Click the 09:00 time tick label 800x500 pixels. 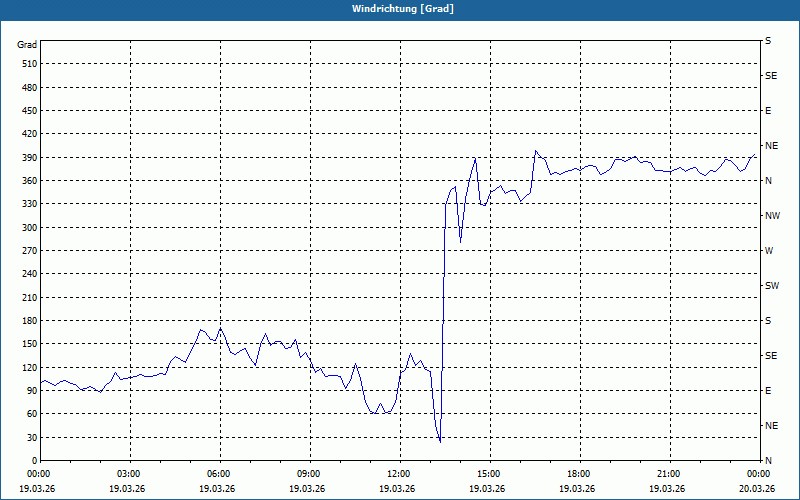click(x=309, y=474)
